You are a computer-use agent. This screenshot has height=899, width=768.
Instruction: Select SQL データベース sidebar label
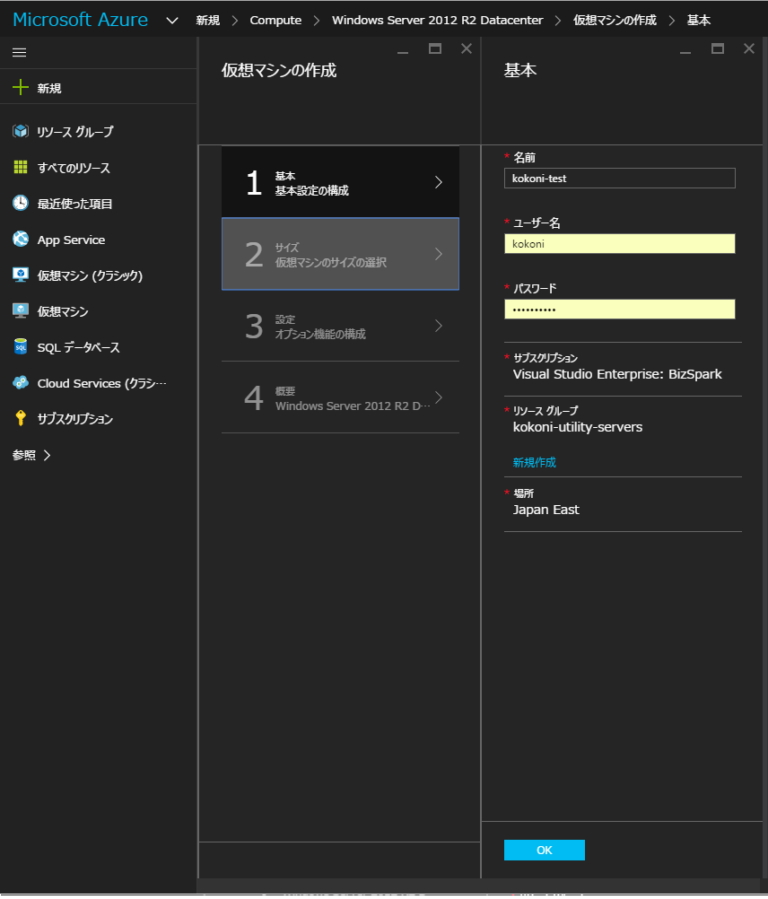pyautogui.click(x=79, y=347)
